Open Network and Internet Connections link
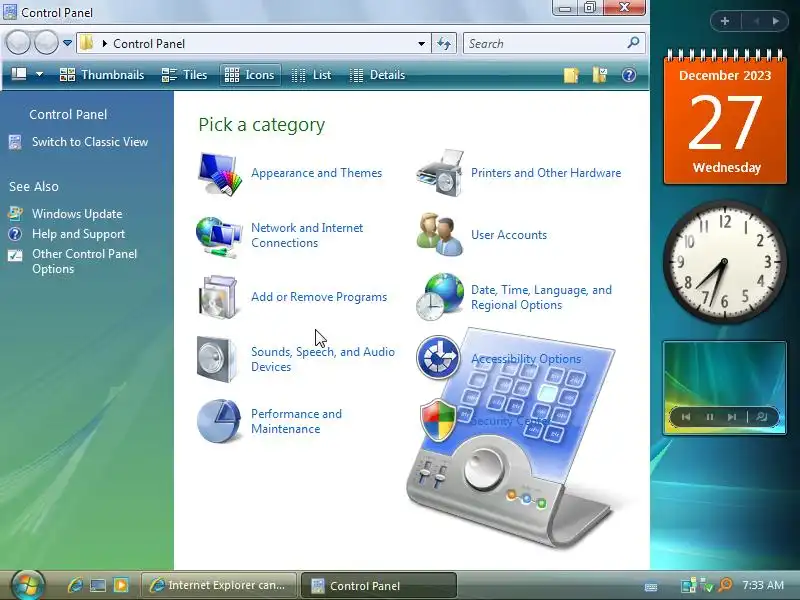 (307, 235)
